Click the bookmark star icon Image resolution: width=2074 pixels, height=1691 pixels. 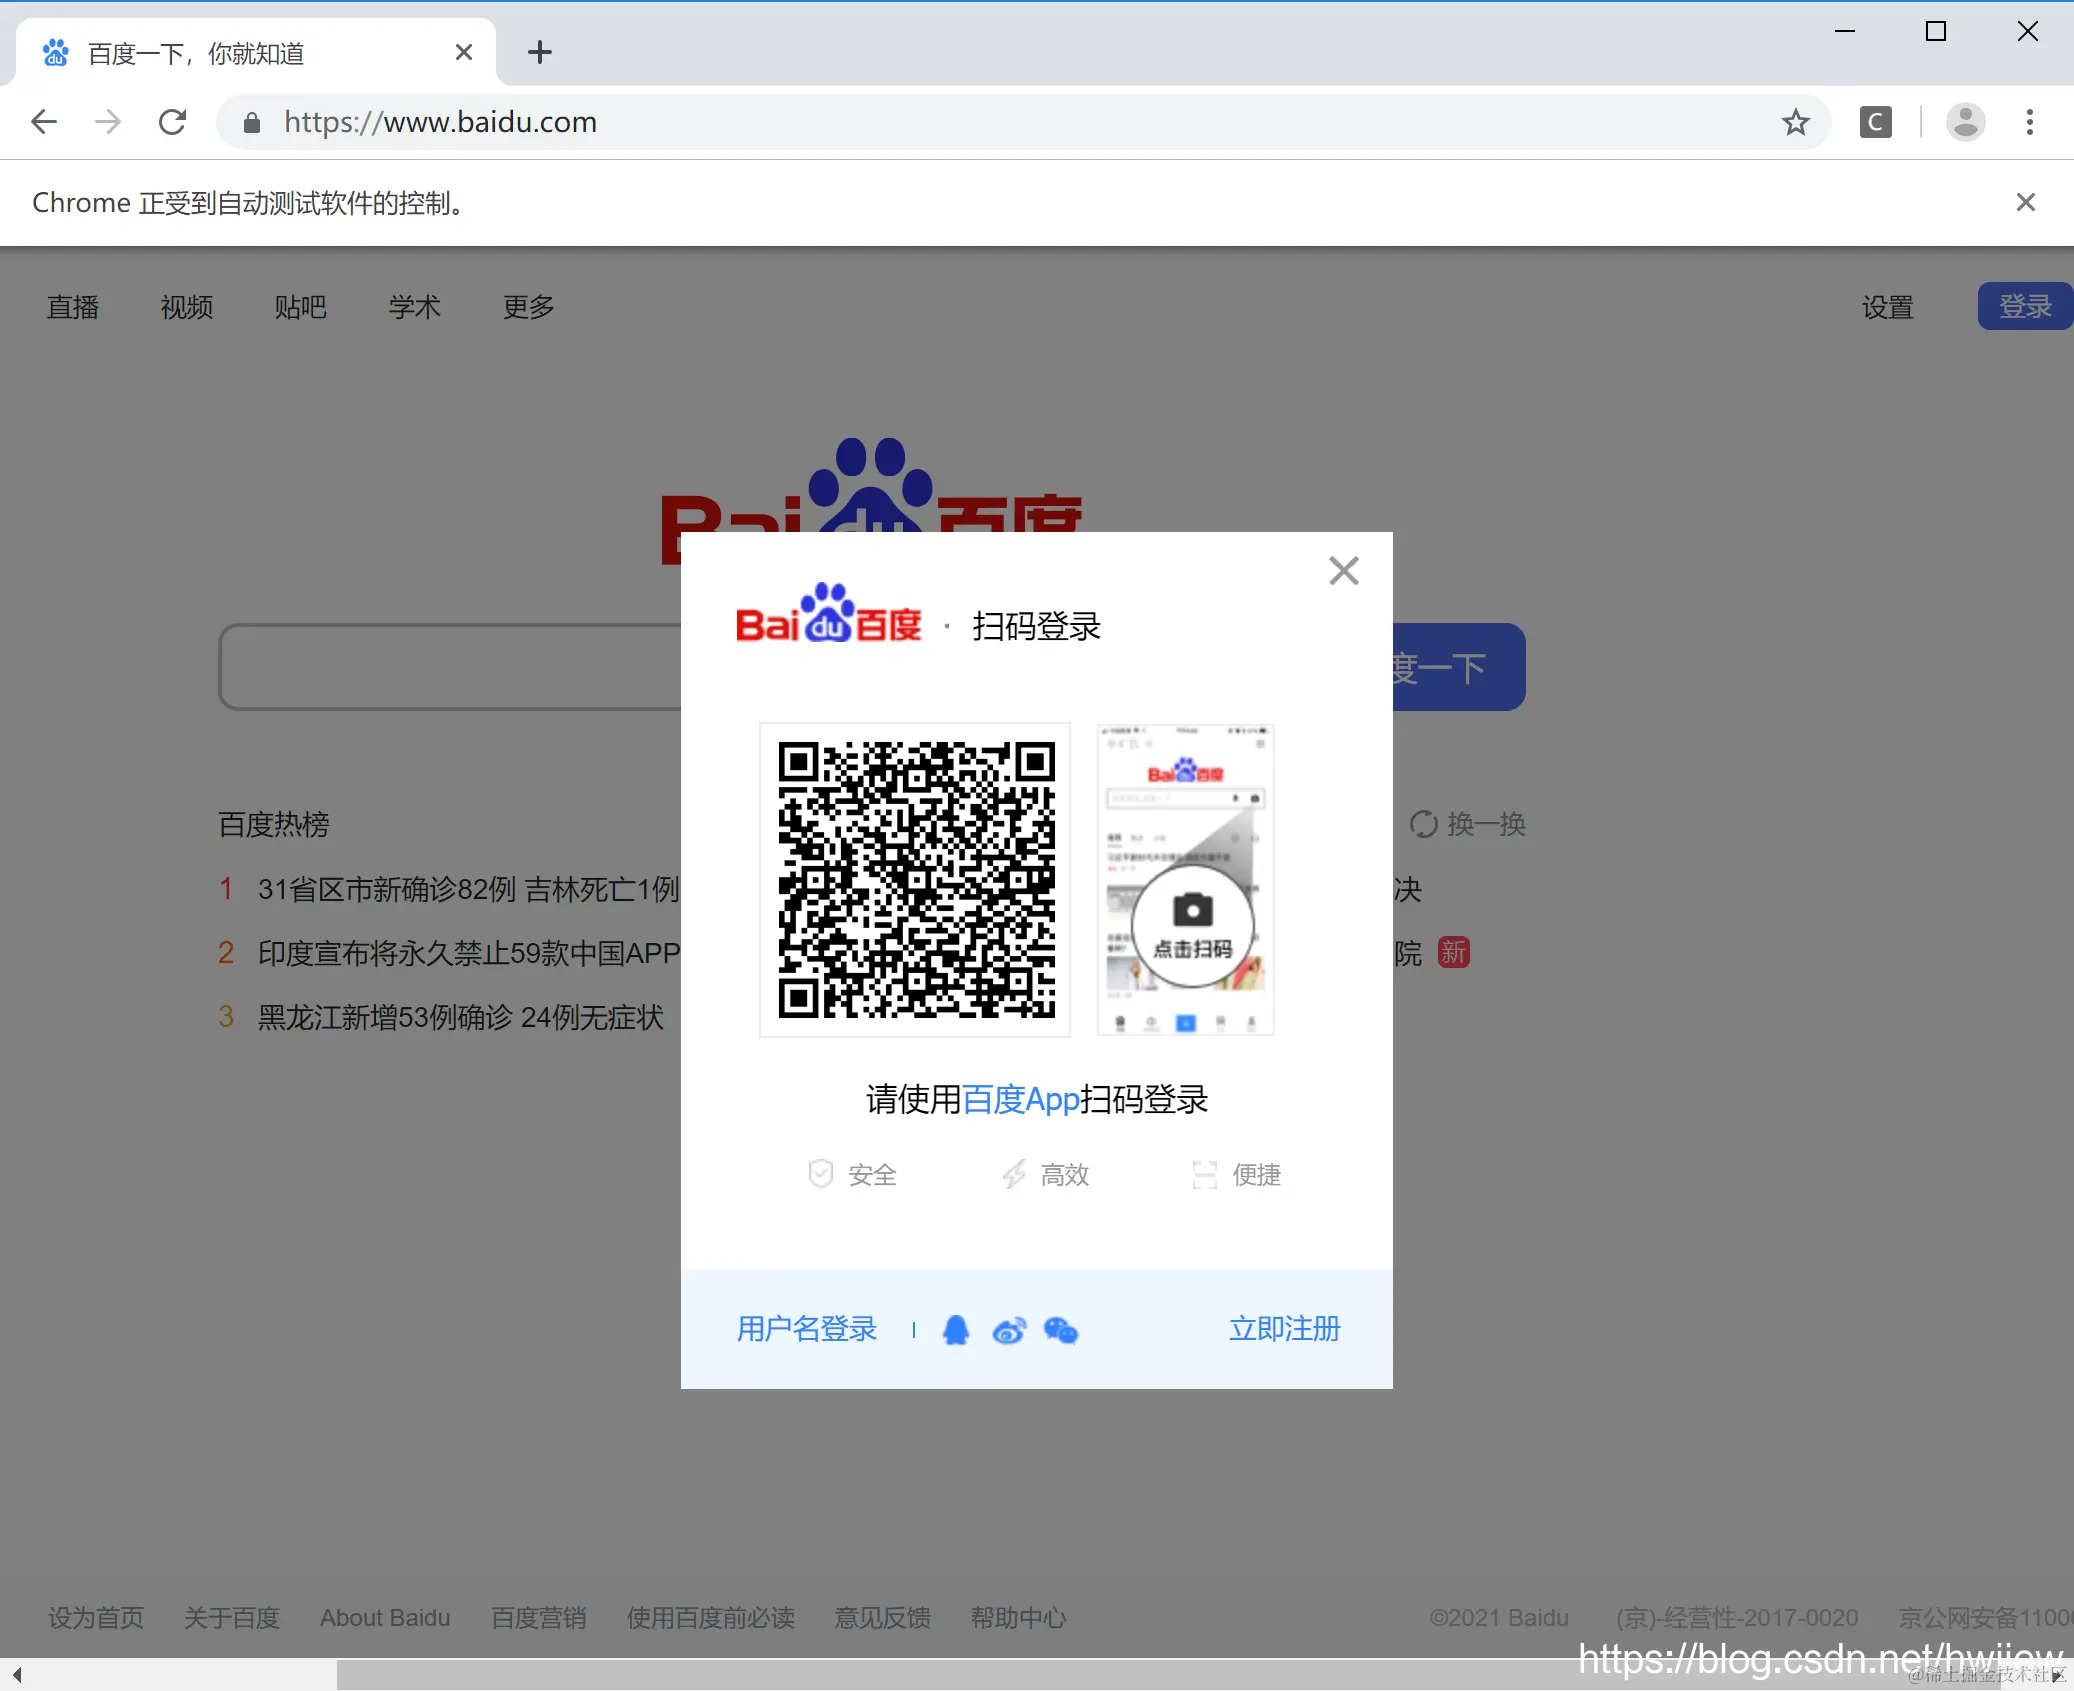[x=1795, y=122]
